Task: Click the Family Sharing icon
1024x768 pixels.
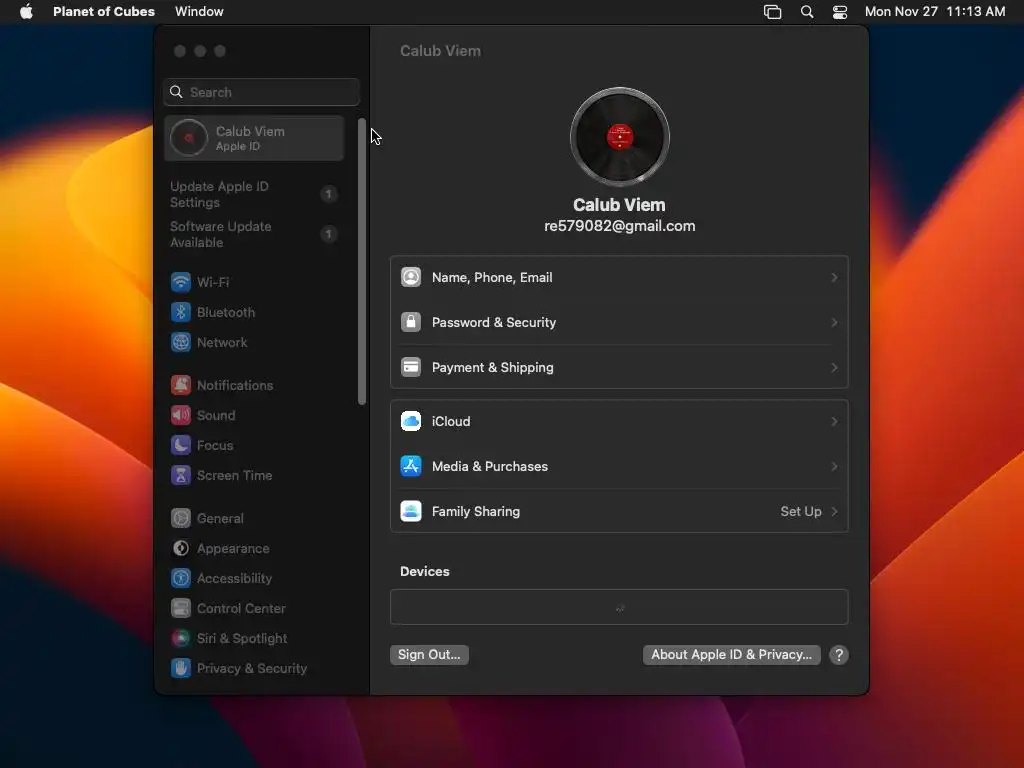Action: [411, 511]
